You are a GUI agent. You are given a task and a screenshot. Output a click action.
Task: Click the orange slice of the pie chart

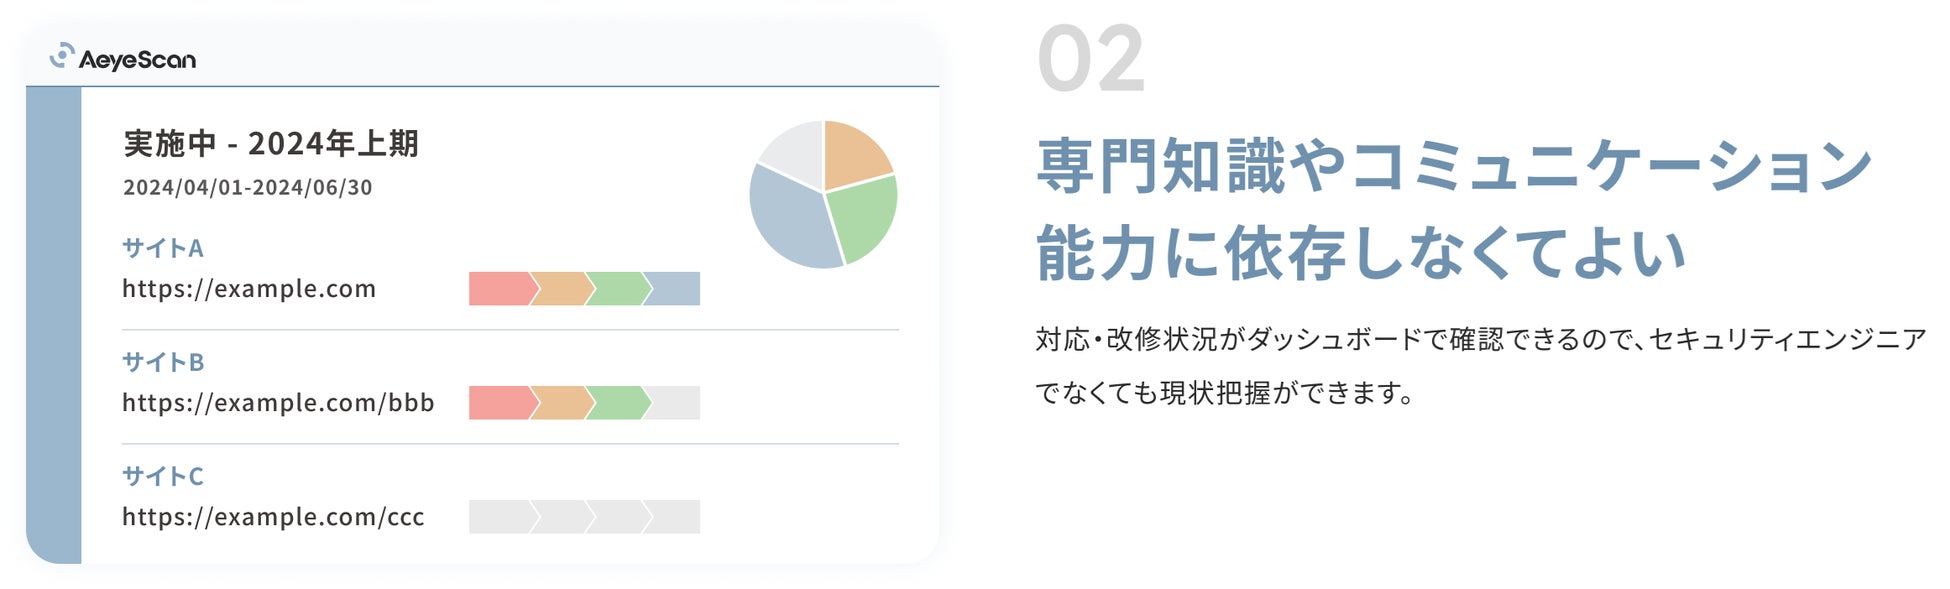853,153
